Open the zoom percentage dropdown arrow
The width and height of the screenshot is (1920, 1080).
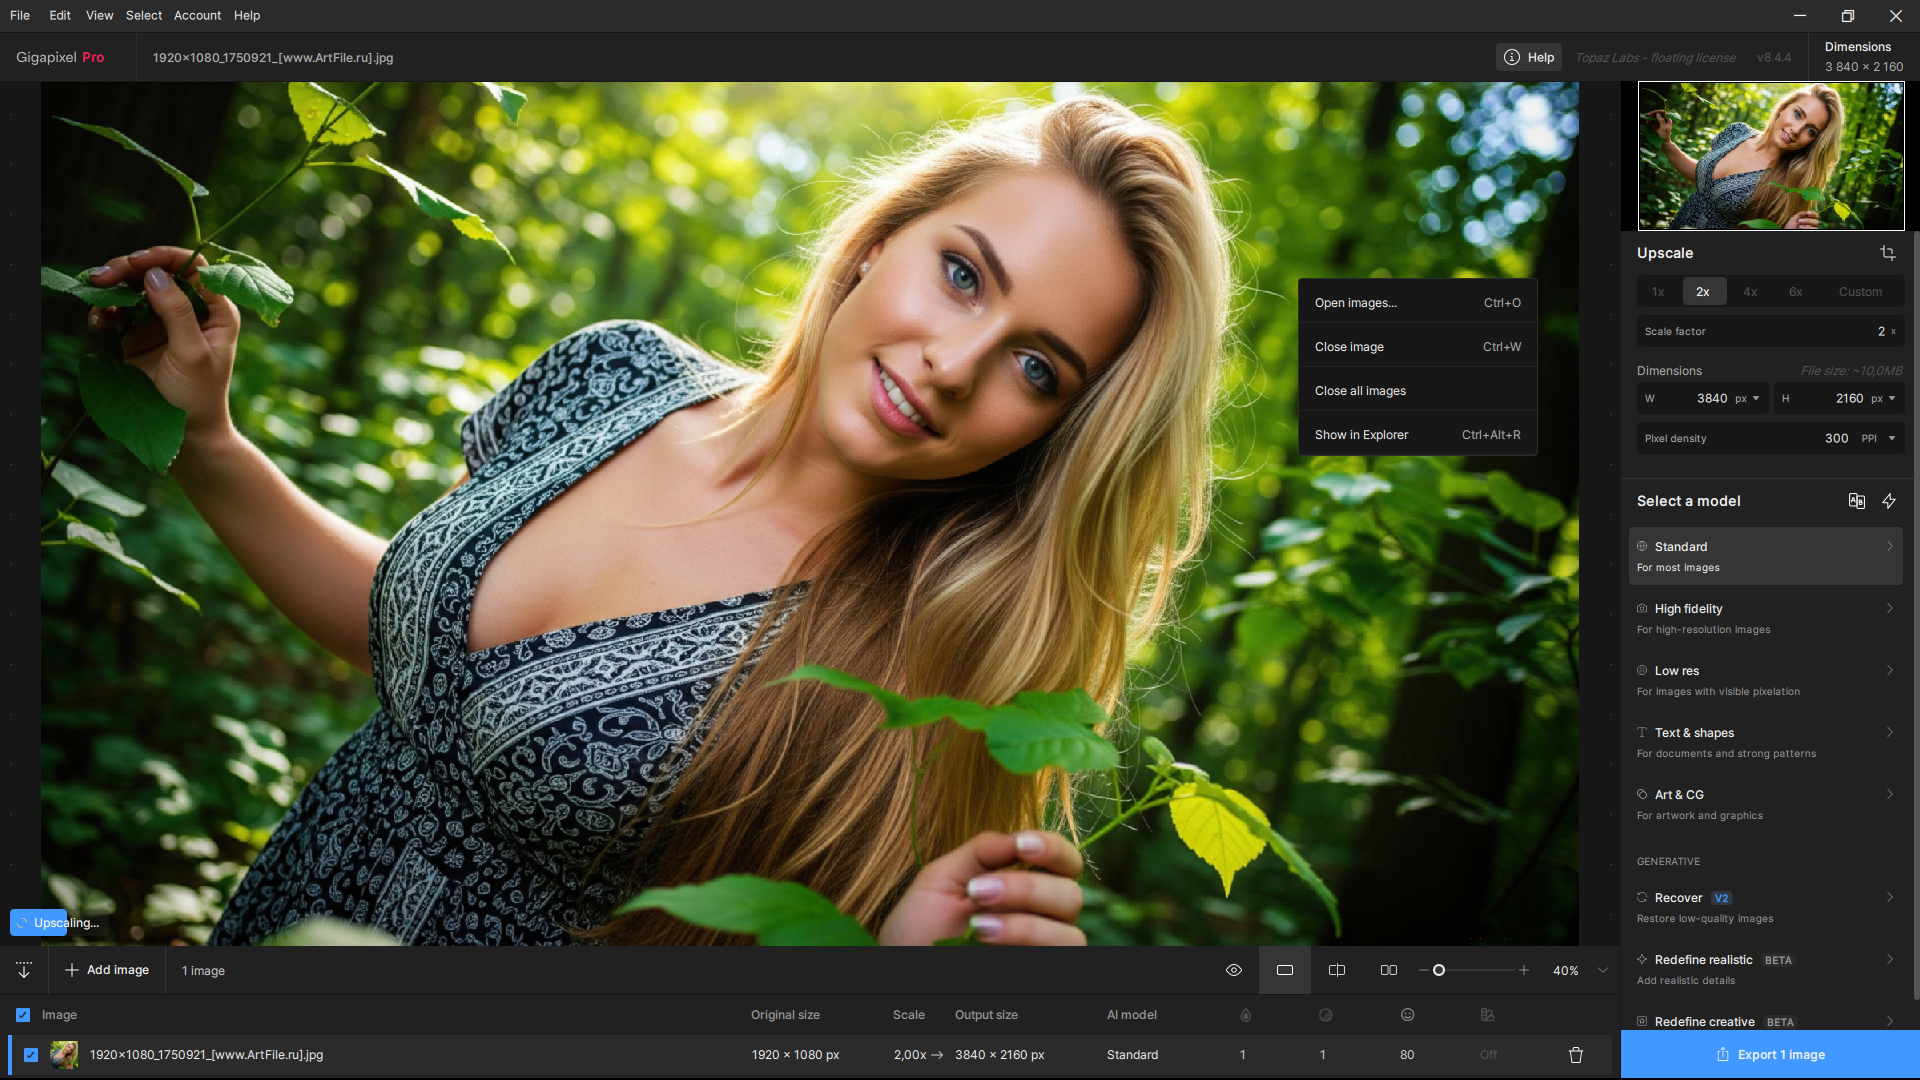click(x=1603, y=970)
